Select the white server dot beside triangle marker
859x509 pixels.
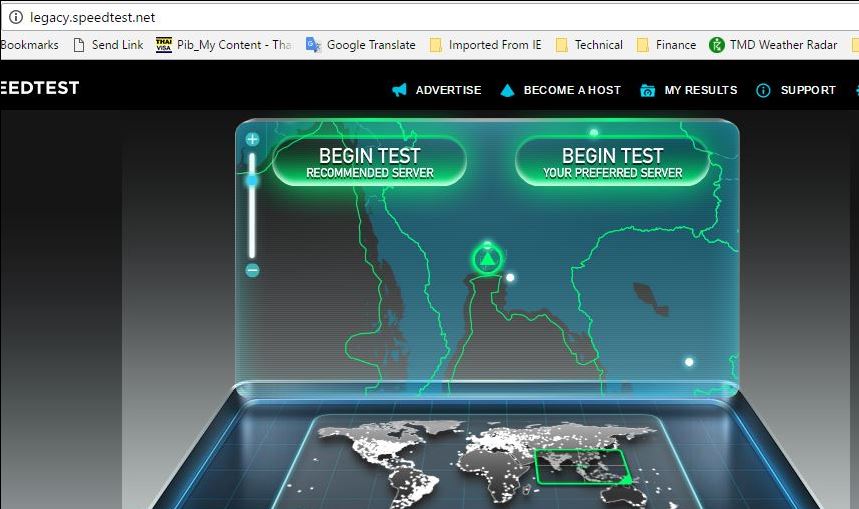pos(510,278)
